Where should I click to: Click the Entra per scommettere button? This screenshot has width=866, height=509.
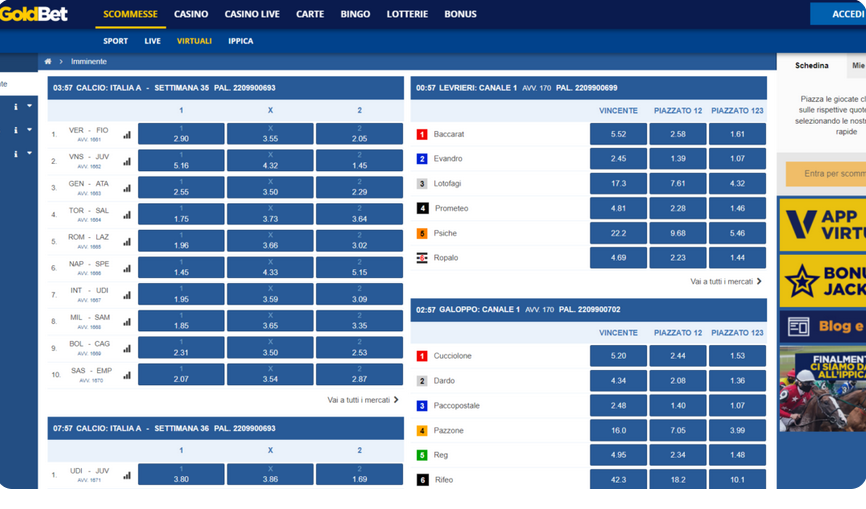click(x=826, y=174)
